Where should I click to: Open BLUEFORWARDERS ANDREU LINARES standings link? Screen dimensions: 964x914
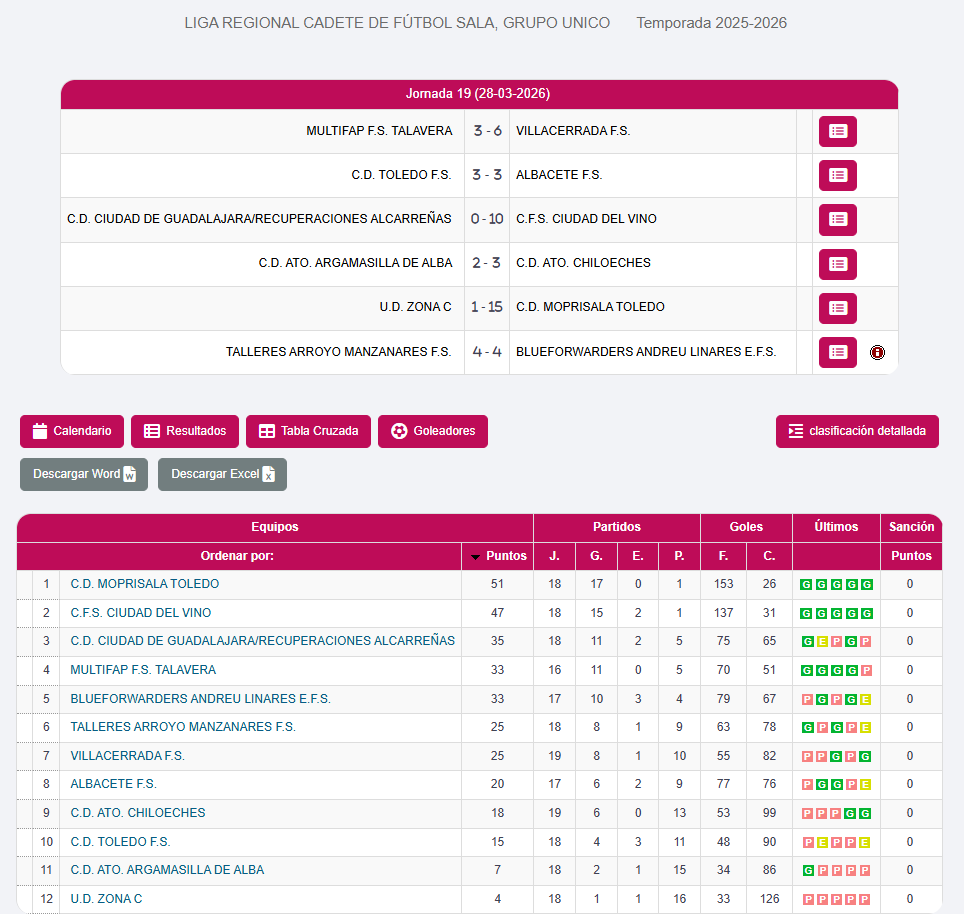point(200,699)
